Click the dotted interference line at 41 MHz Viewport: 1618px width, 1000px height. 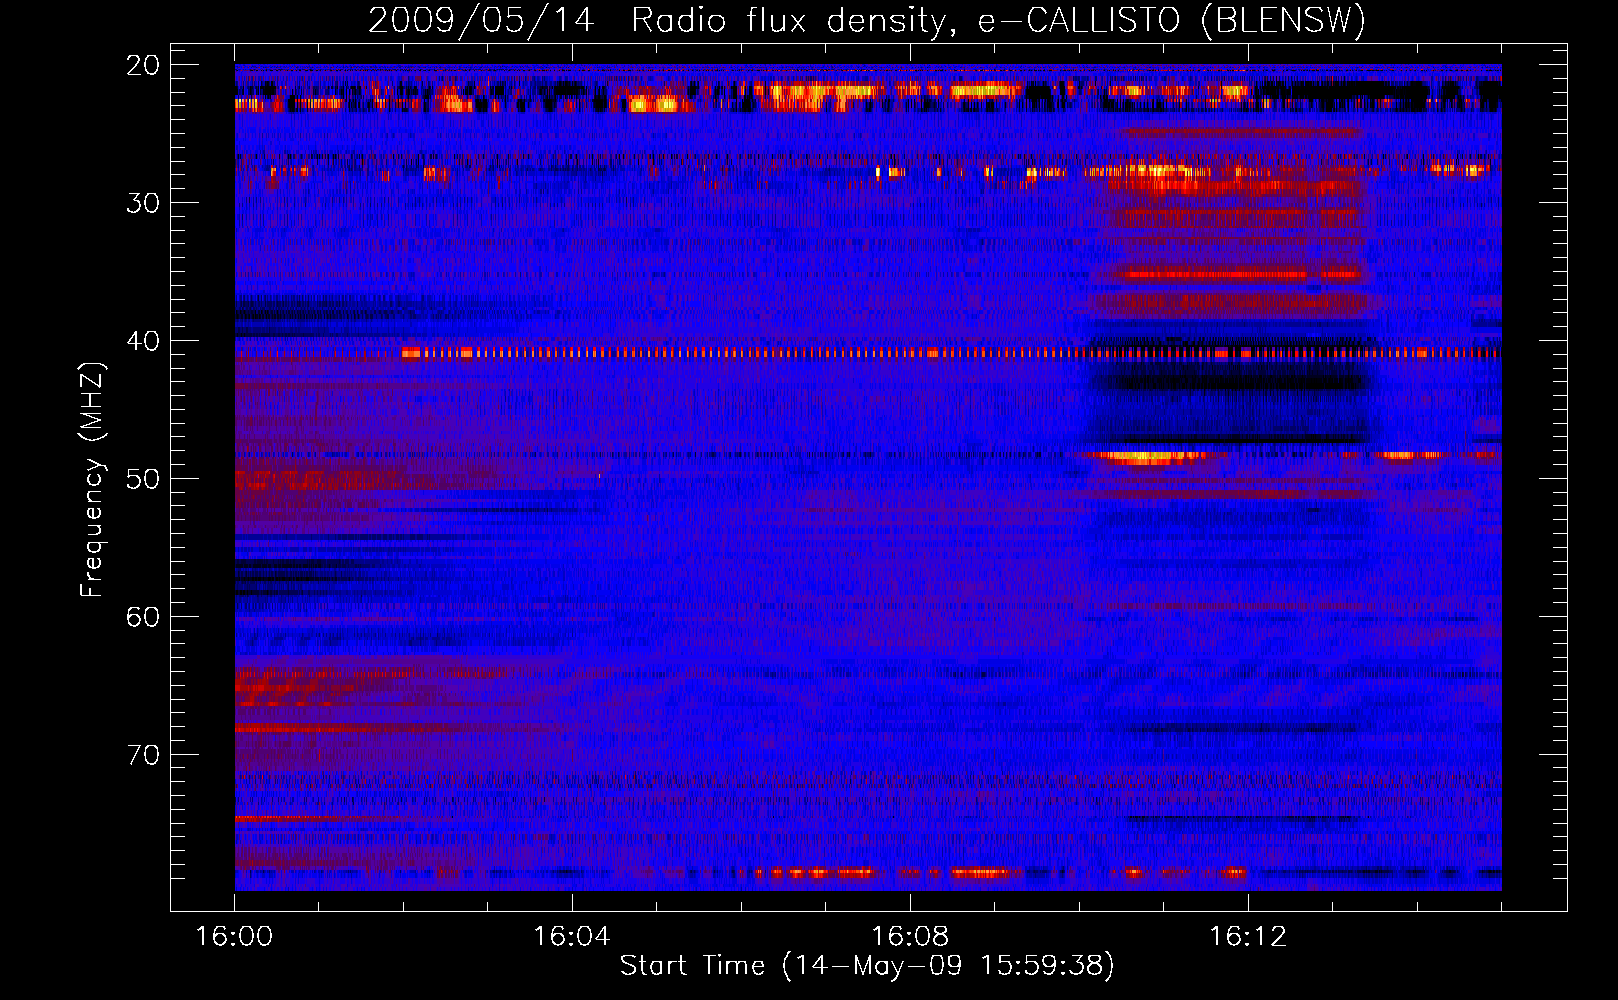point(950,353)
